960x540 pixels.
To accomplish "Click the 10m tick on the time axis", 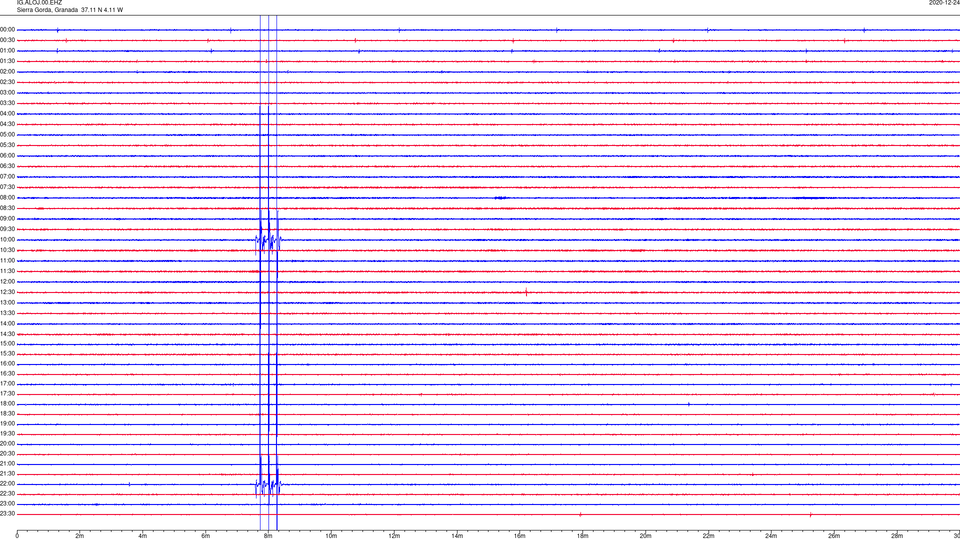I will coord(331,536).
